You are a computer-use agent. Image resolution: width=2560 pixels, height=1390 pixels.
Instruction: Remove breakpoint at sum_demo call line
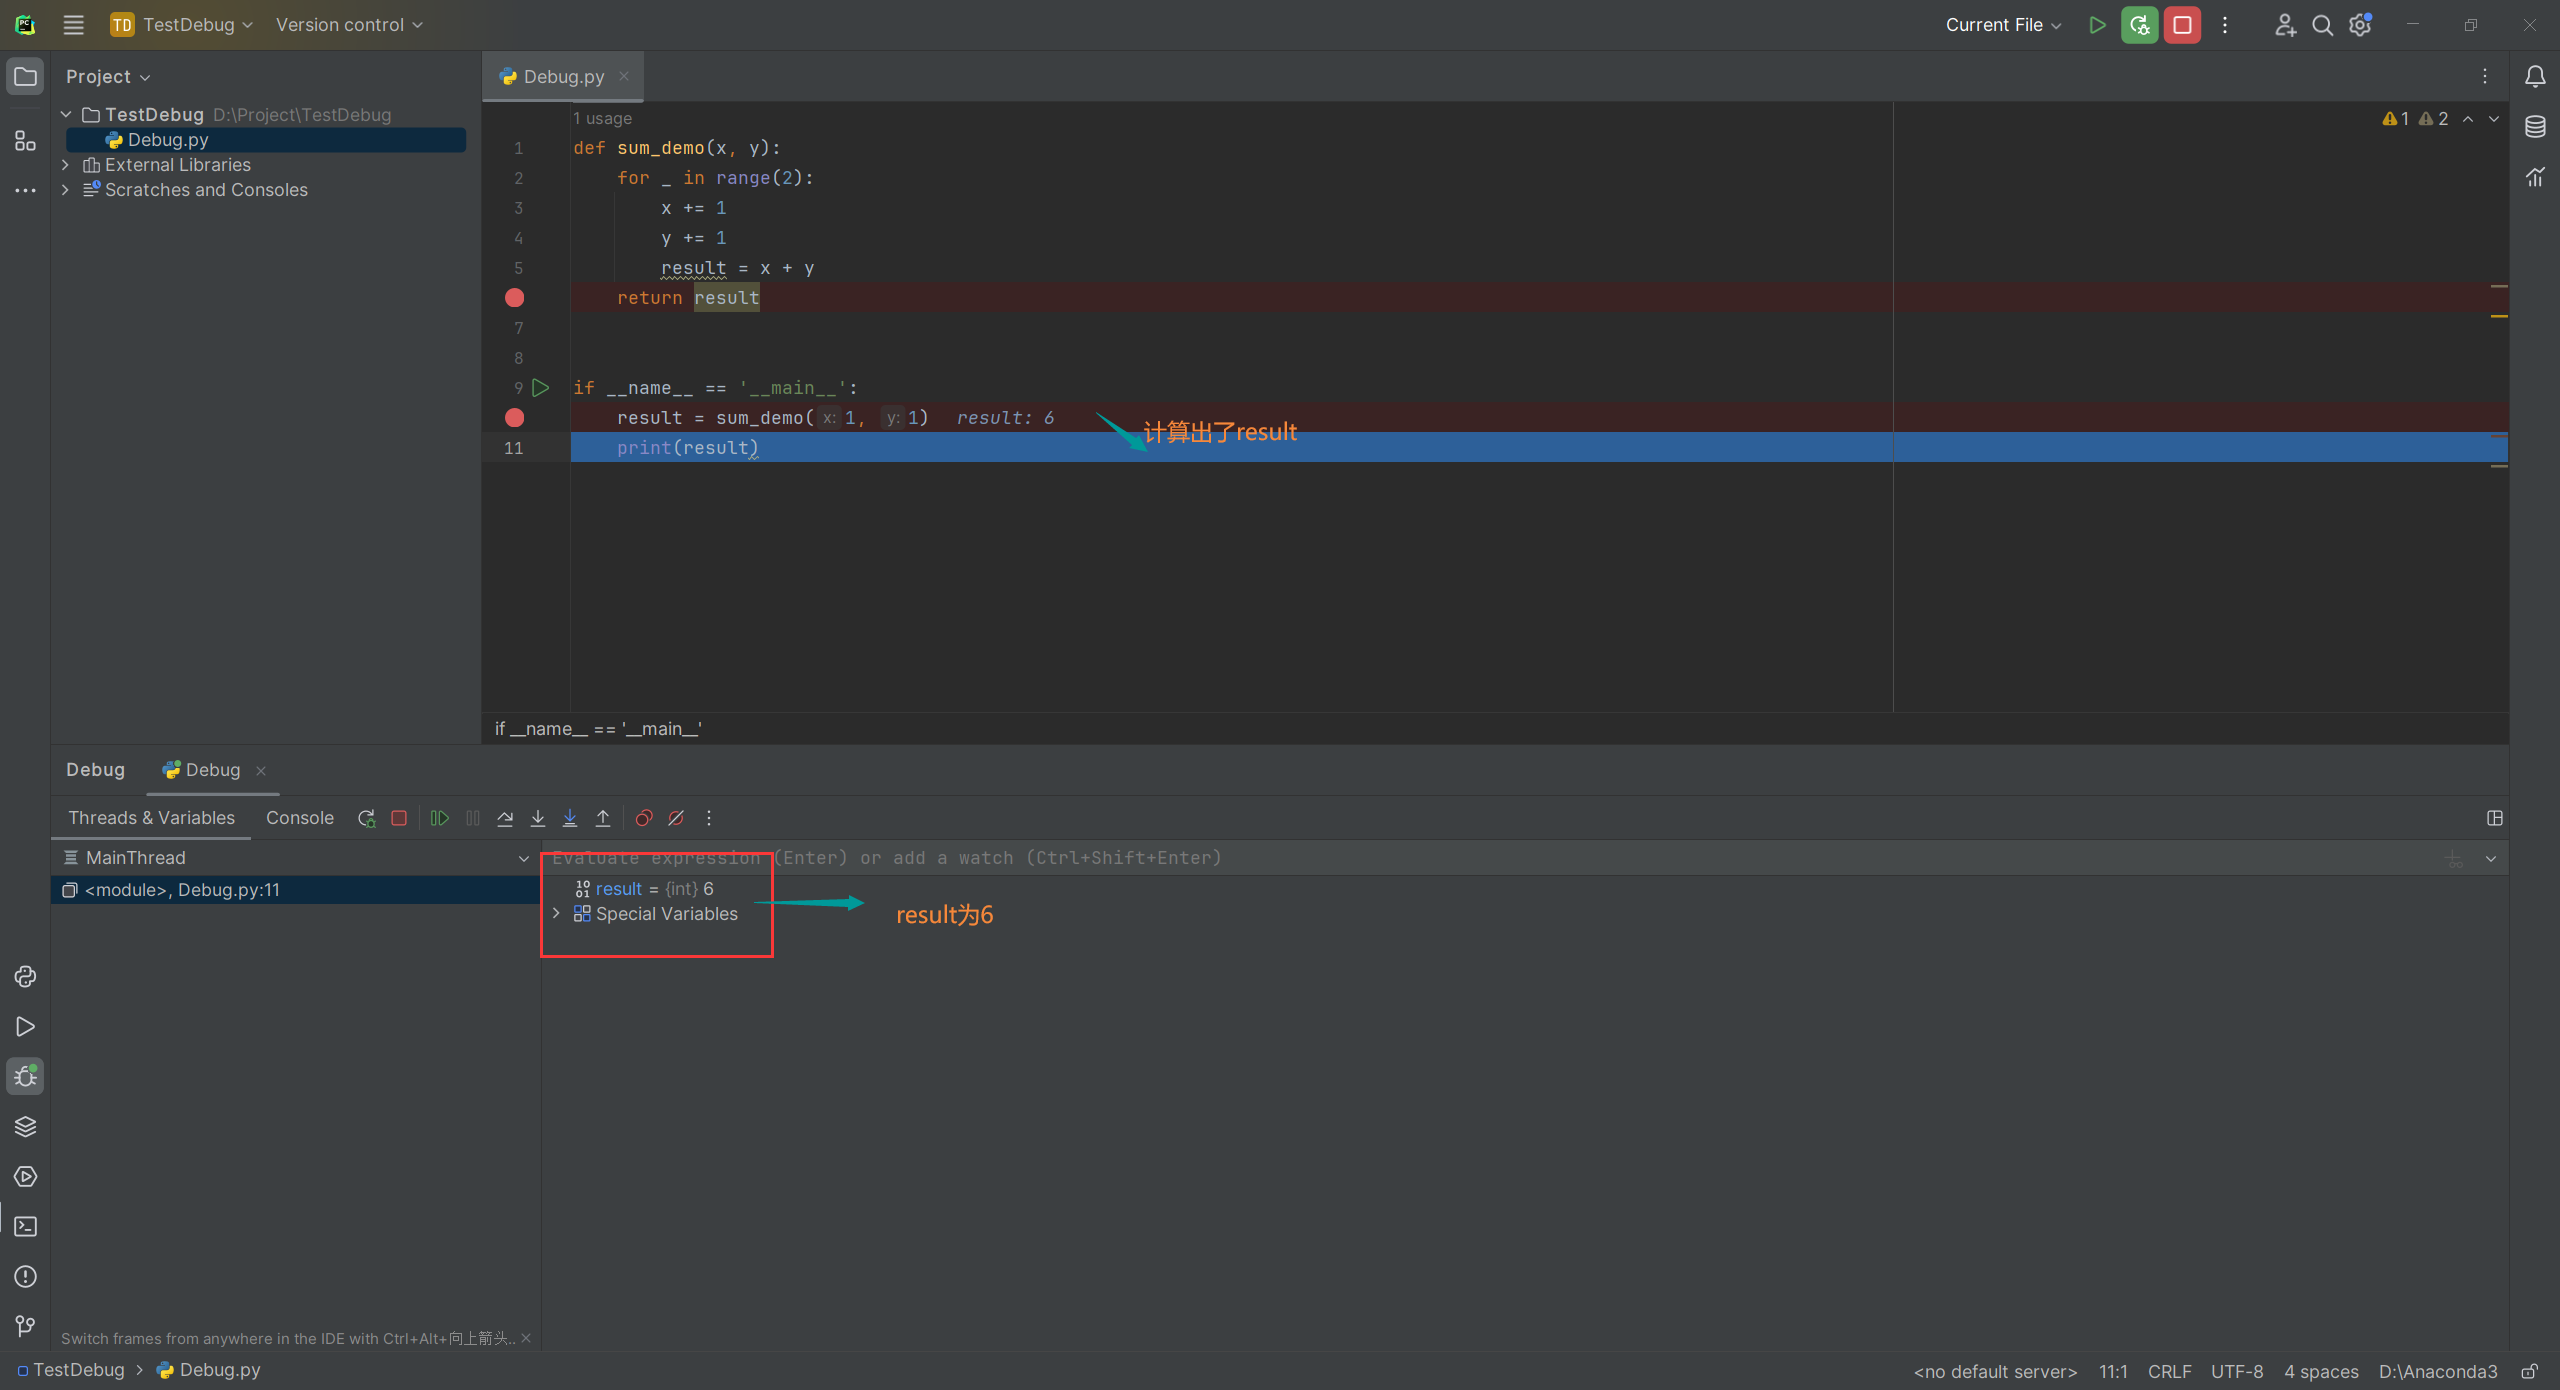click(x=514, y=418)
